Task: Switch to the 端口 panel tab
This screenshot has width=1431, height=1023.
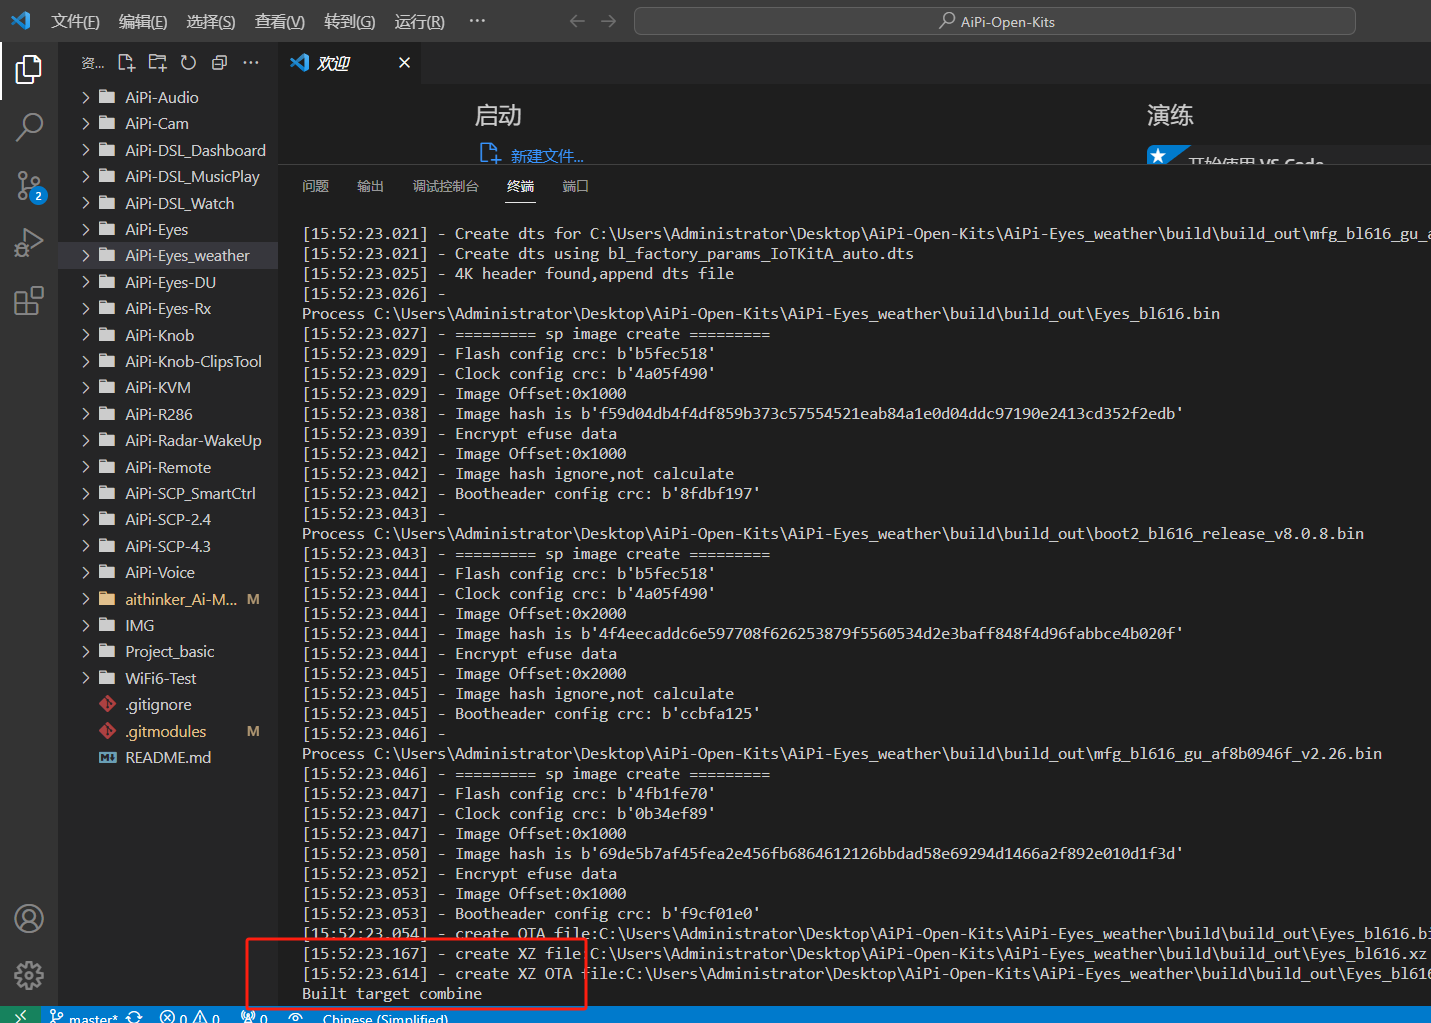Action: tap(576, 186)
